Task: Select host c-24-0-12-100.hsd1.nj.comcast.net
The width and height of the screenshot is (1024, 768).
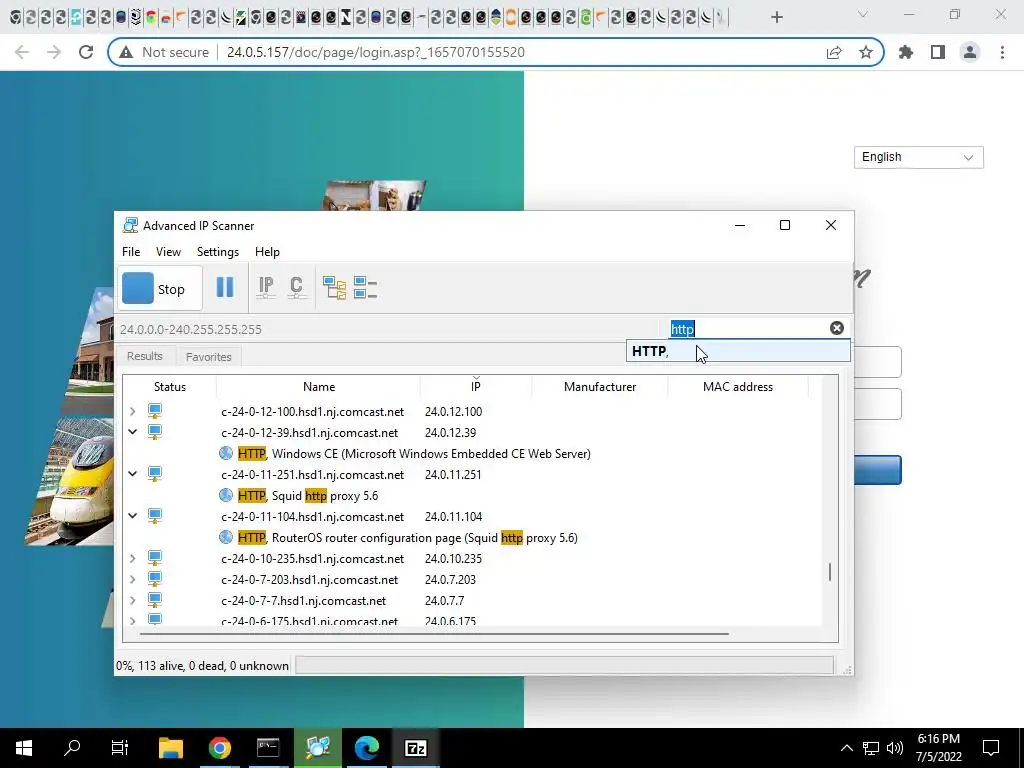Action: pyautogui.click(x=312, y=411)
